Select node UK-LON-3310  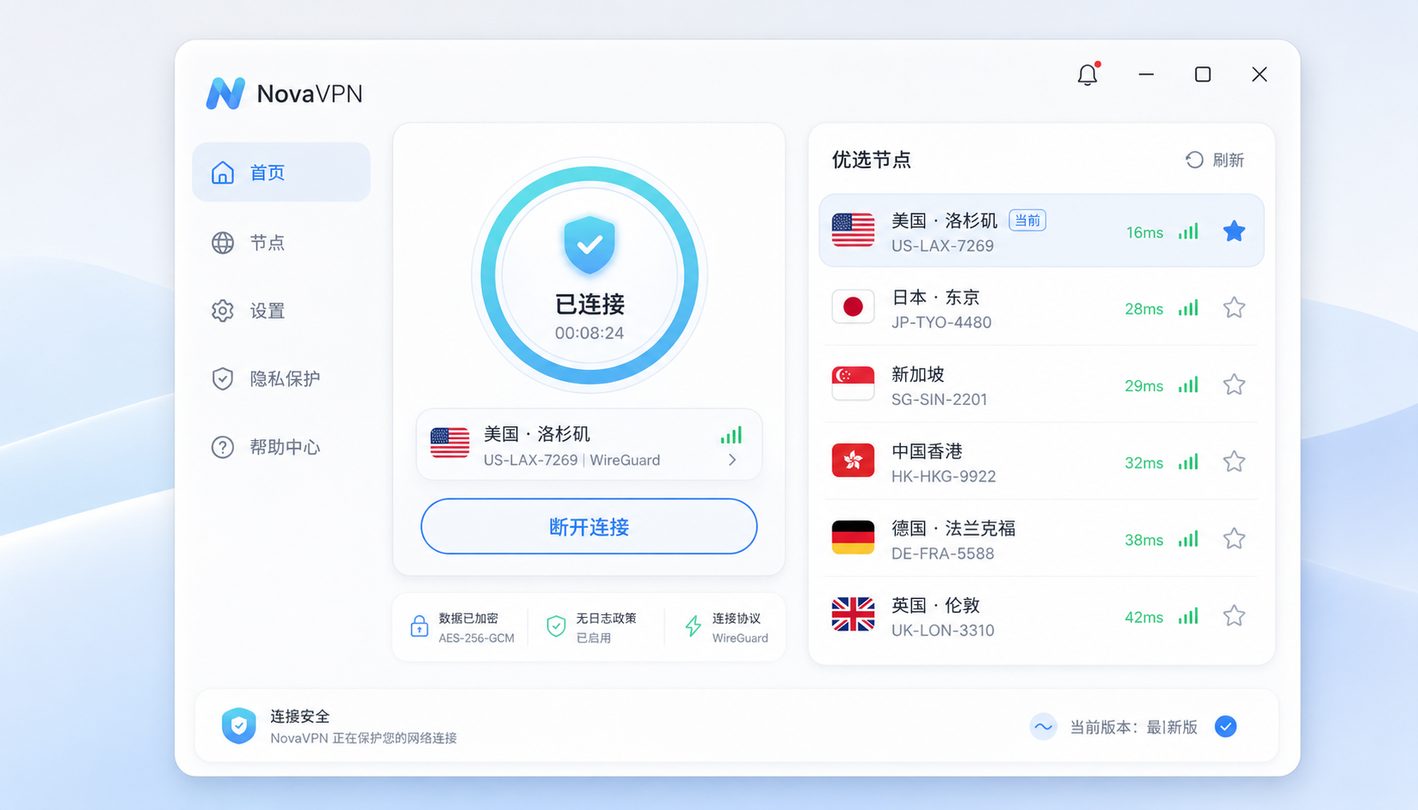1041,616
